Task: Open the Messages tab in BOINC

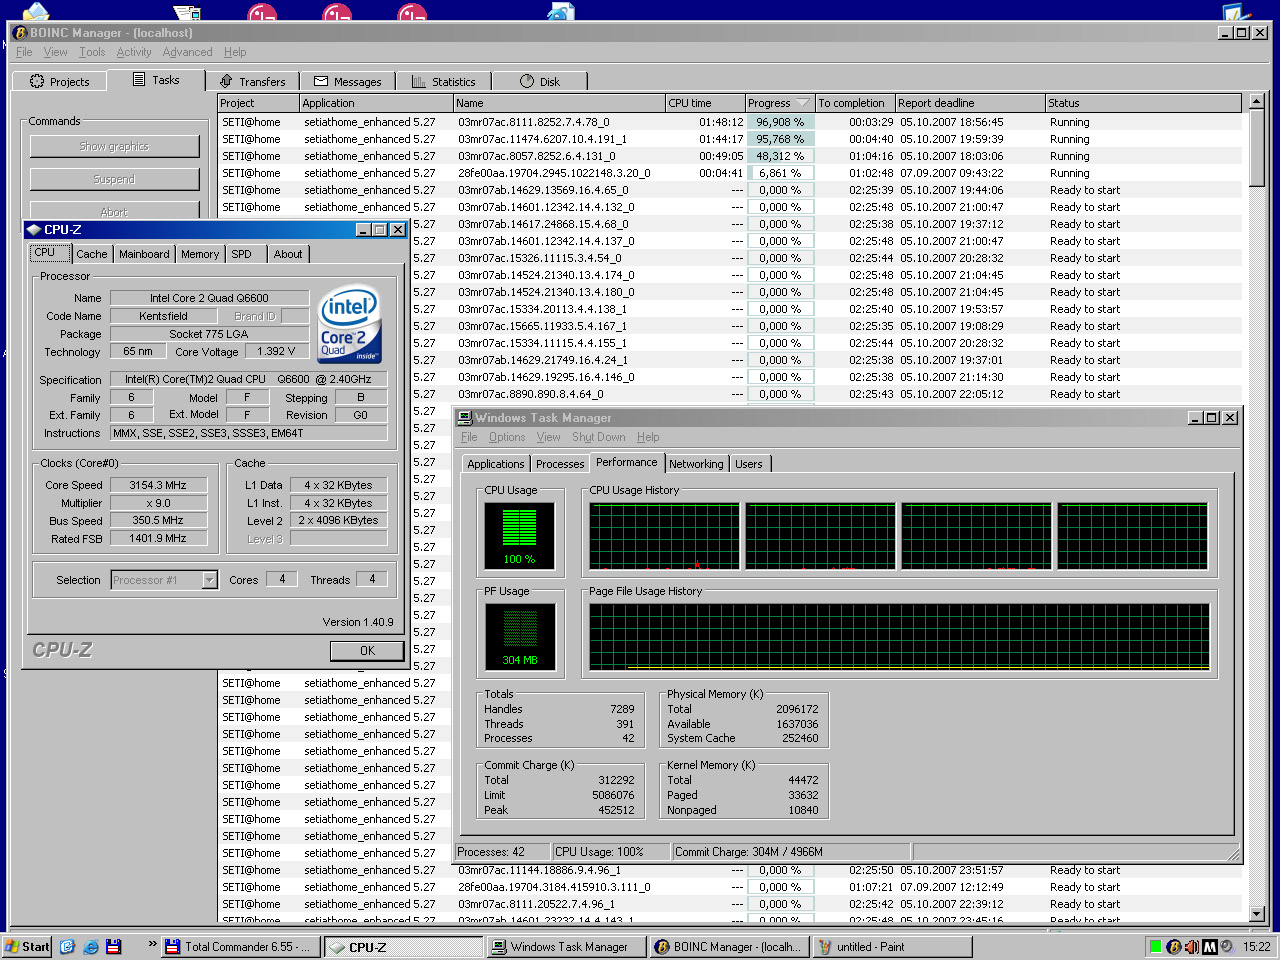Action: [347, 82]
